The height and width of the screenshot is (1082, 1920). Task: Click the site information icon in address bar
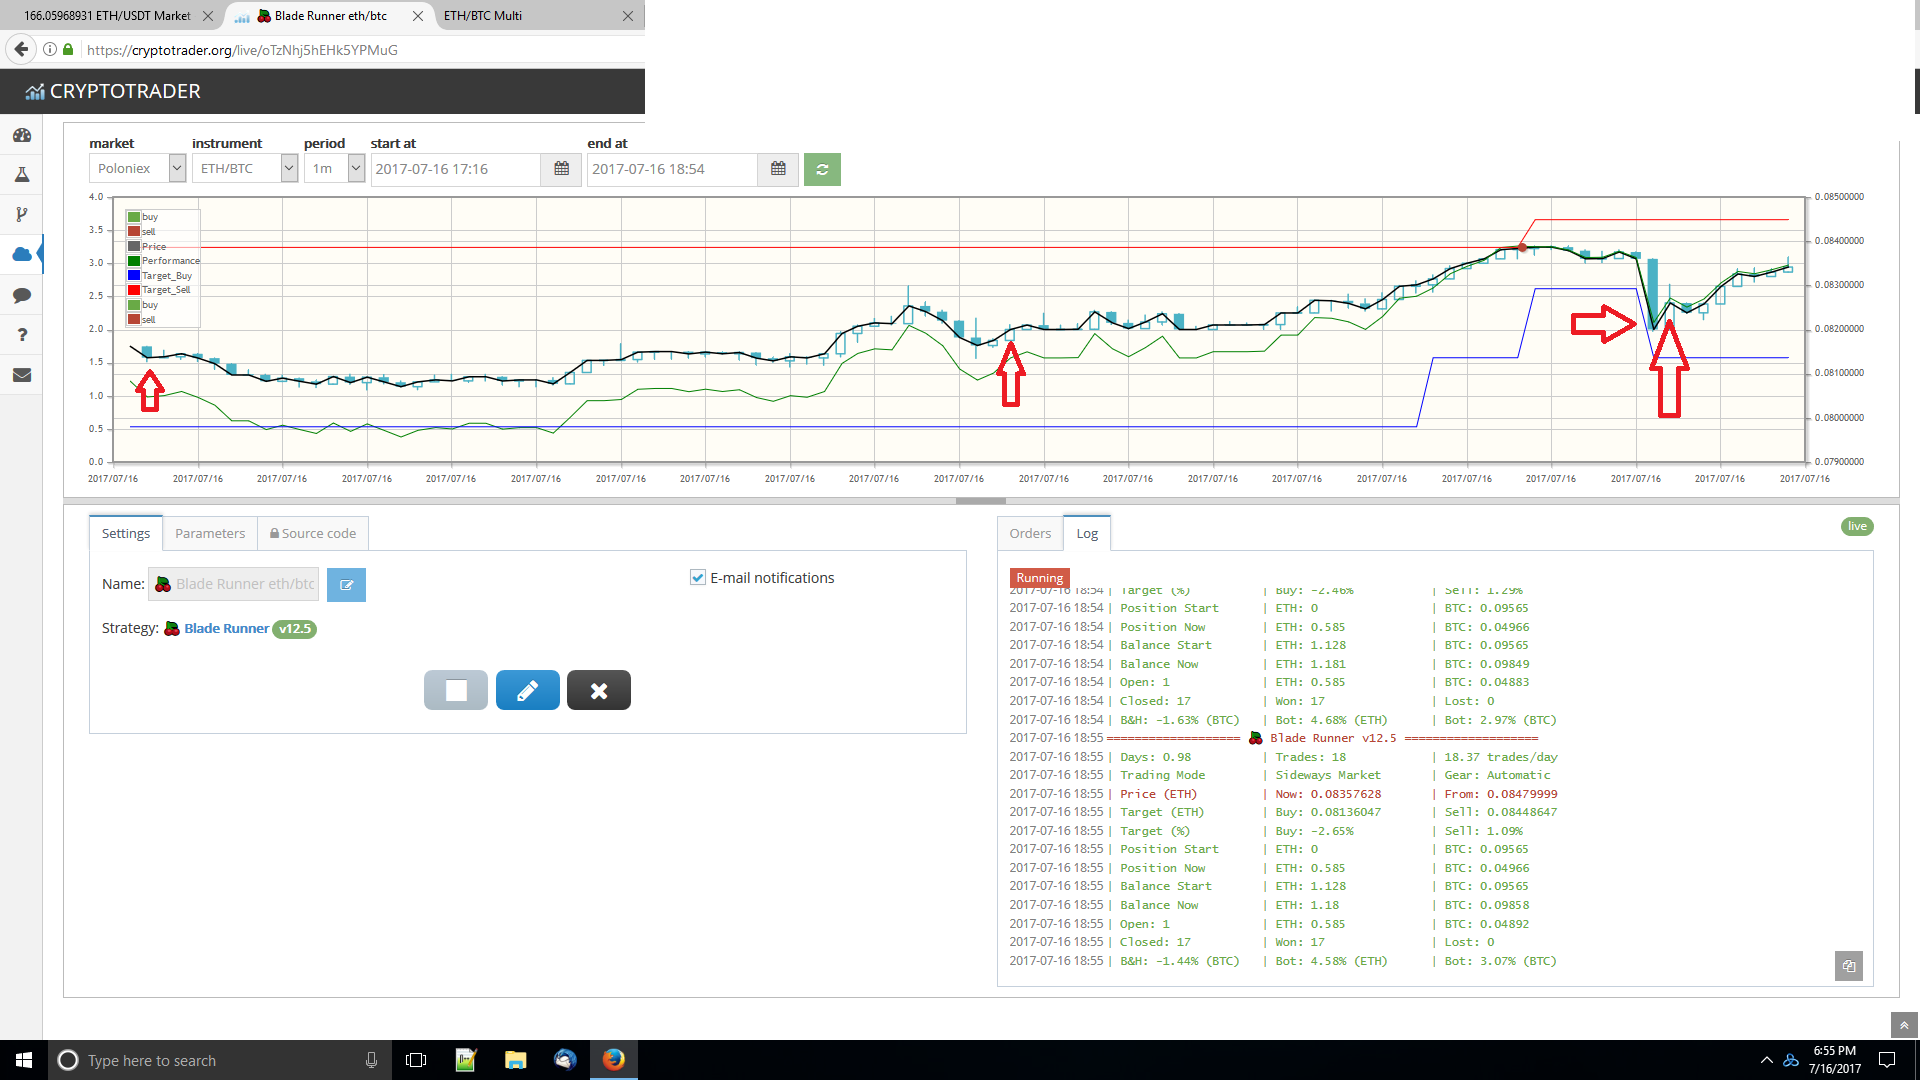tap(50, 49)
